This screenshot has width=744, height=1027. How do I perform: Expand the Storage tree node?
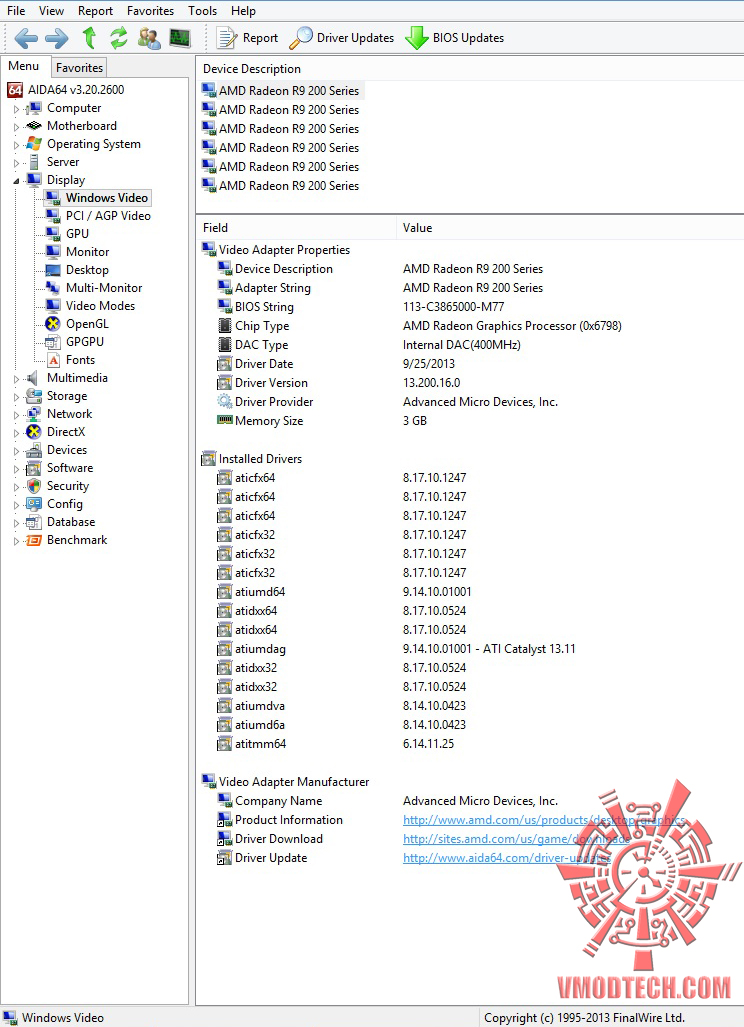(x=16, y=397)
